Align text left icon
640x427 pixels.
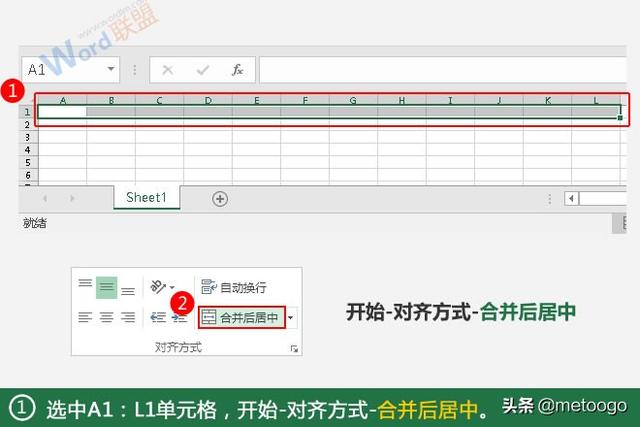coord(85,317)
